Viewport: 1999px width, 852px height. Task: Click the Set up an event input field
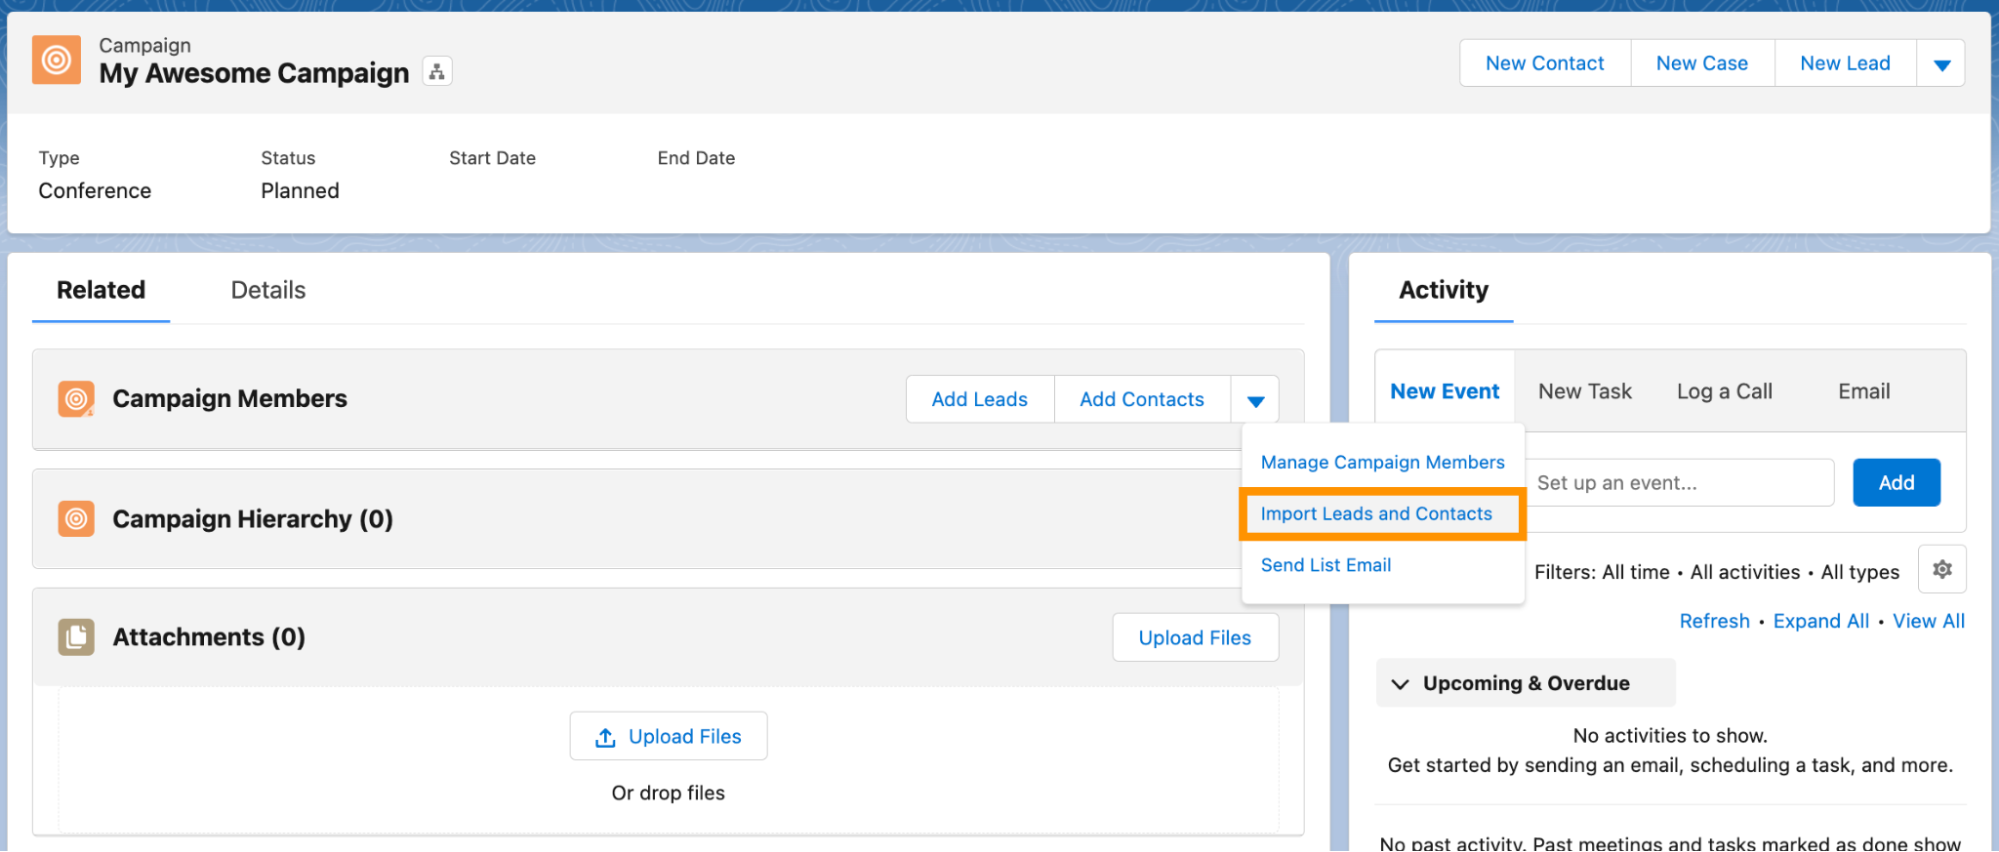click(1680, 483)
